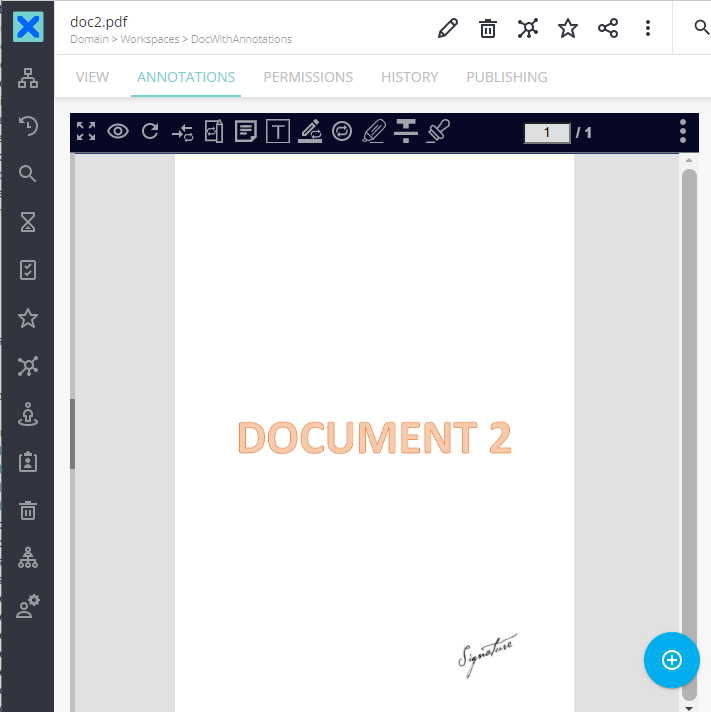Open the user settings administration icon
This screenshot has width=711, height=712.
pos(28,606)
